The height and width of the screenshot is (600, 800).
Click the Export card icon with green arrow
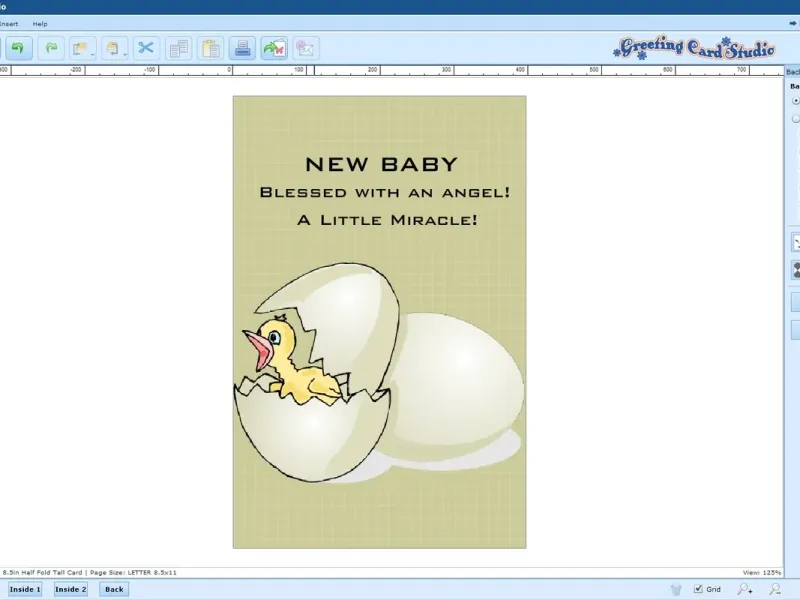[274, 48]
